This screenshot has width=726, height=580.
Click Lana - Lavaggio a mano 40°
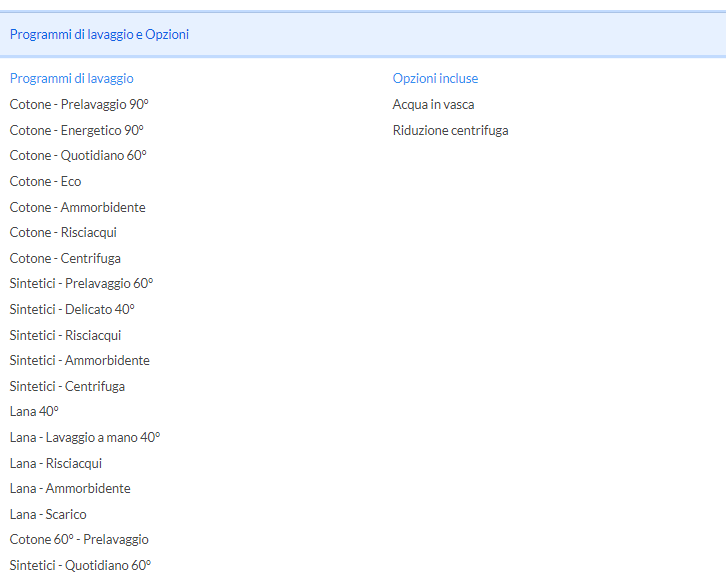click(85, 437)
